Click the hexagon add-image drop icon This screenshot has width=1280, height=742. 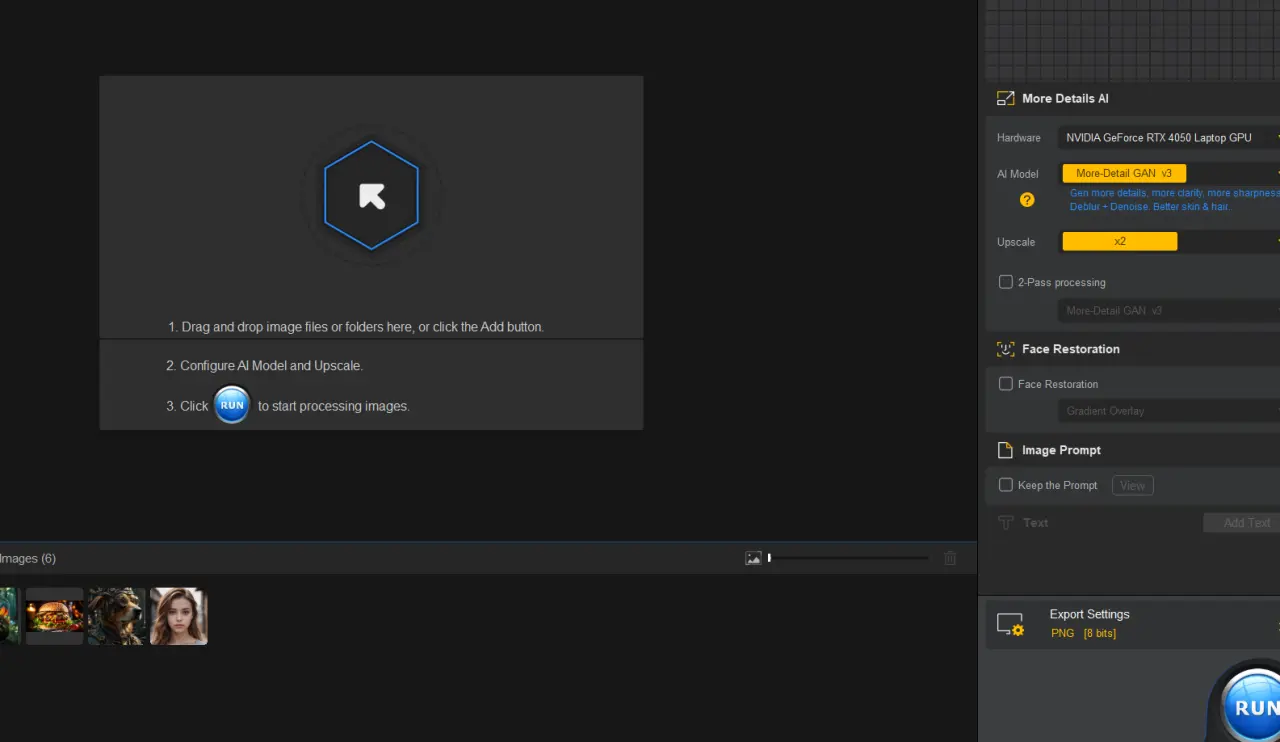pos(371,195)
